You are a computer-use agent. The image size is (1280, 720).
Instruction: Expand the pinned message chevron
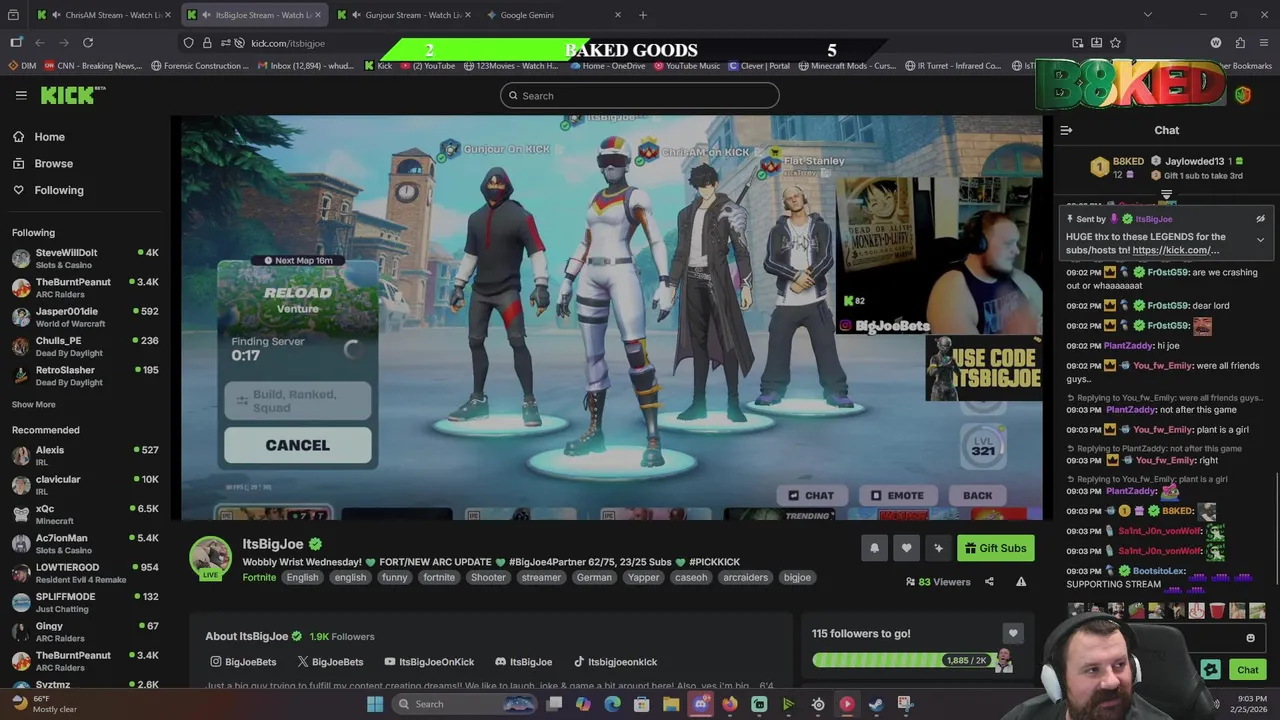pos(1260,240)
